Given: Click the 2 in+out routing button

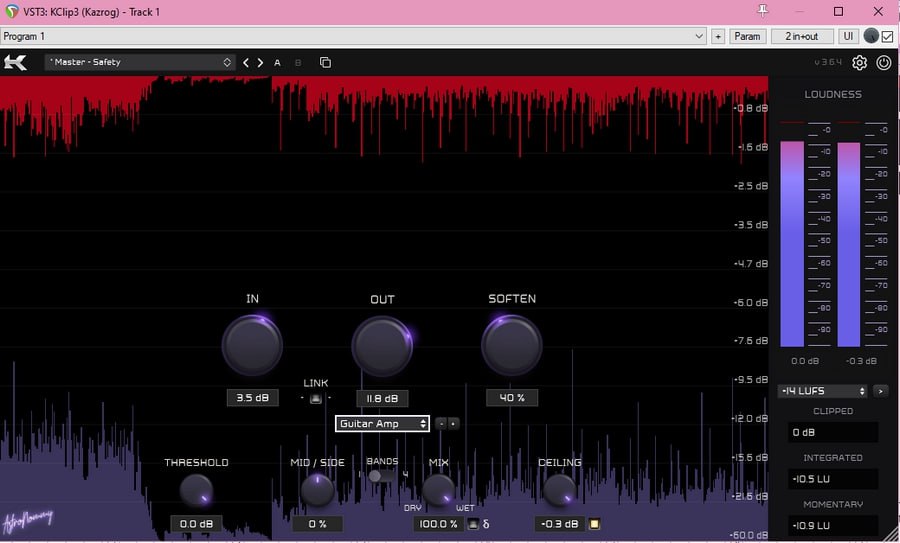Looking at the screenshot, I should (802, 36).
